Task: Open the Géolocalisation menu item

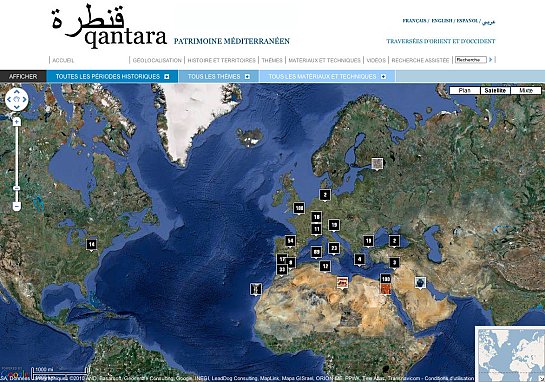Action: 157,60
